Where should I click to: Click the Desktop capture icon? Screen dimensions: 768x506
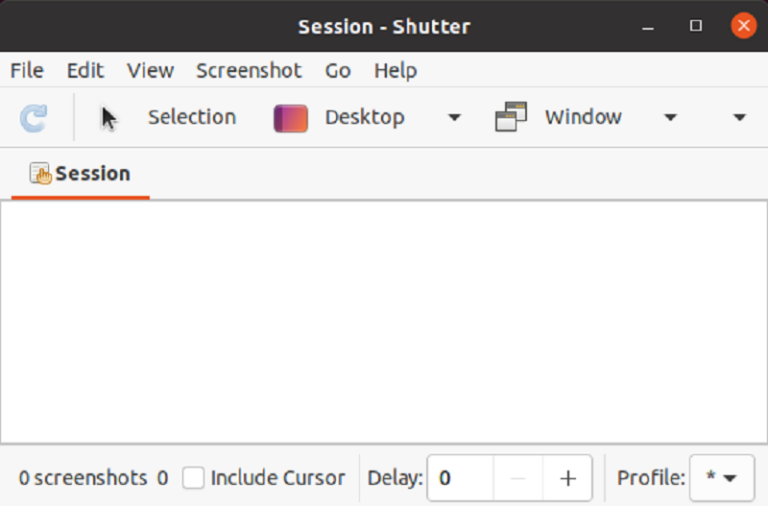tap(290, 118)
